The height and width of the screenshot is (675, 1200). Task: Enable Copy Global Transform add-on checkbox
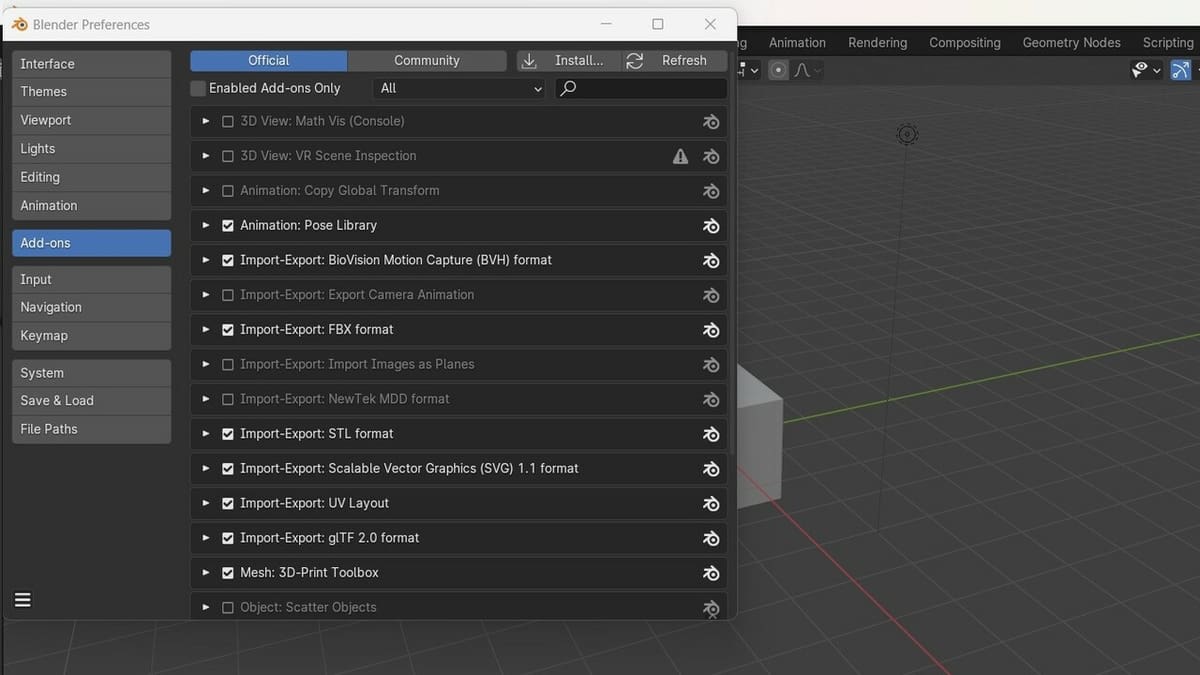(228, 191)
